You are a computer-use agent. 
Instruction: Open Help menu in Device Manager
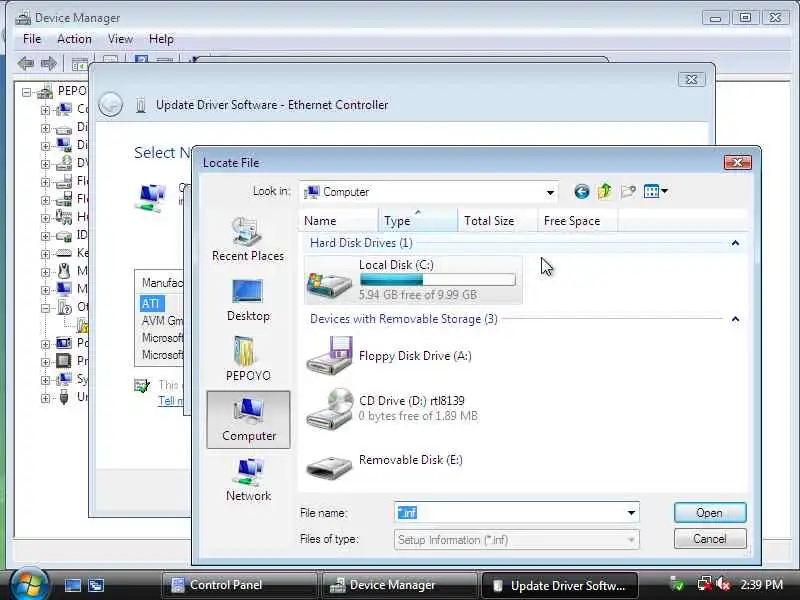point(161,39)
